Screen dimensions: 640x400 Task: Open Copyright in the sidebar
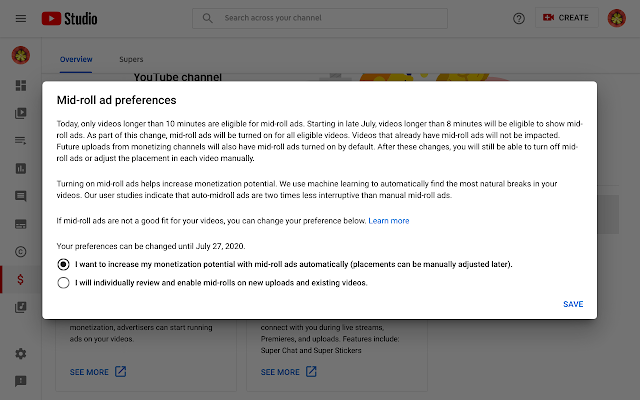coord(21,251)
